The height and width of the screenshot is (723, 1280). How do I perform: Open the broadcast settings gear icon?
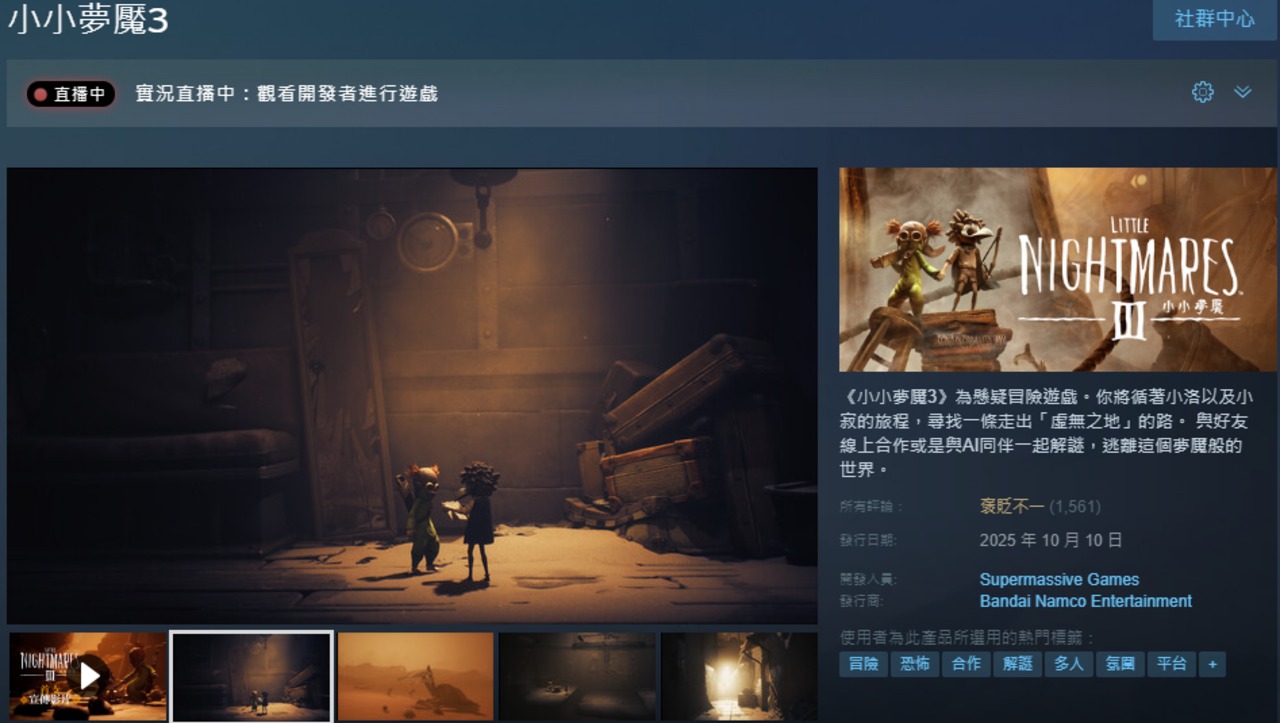point(1202,93)
